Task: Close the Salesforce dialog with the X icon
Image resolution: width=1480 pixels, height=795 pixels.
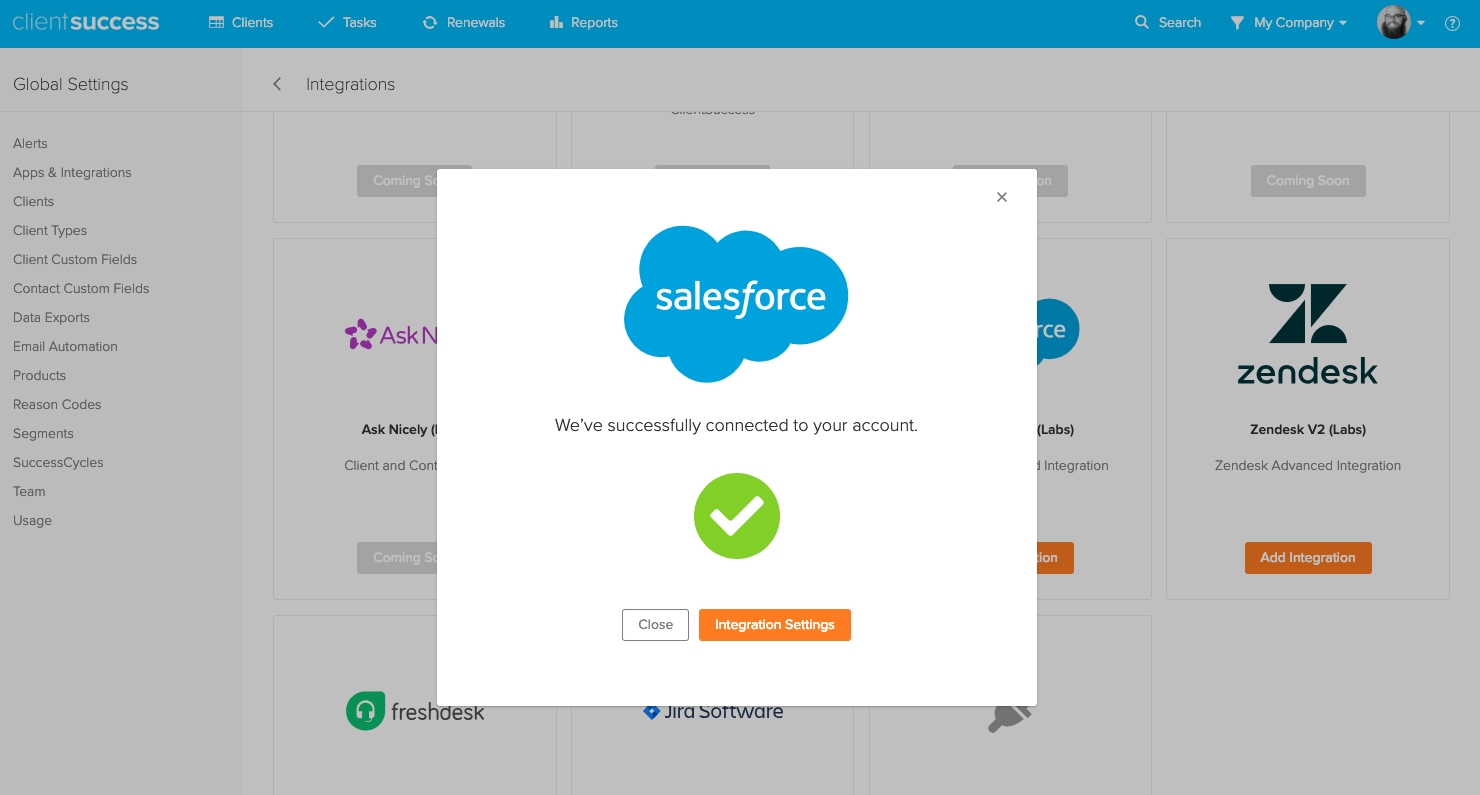Action: [x=1001, y=197]
